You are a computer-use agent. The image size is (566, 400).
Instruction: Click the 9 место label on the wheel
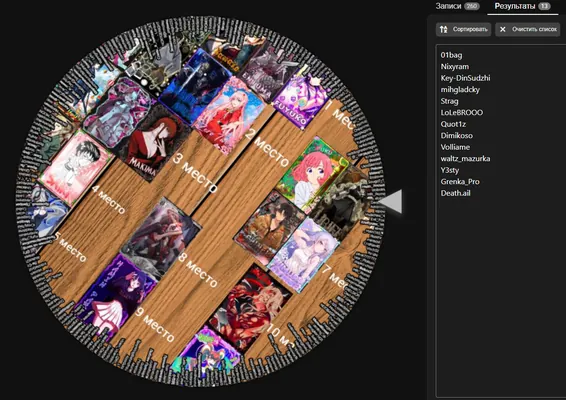(154, 324)
